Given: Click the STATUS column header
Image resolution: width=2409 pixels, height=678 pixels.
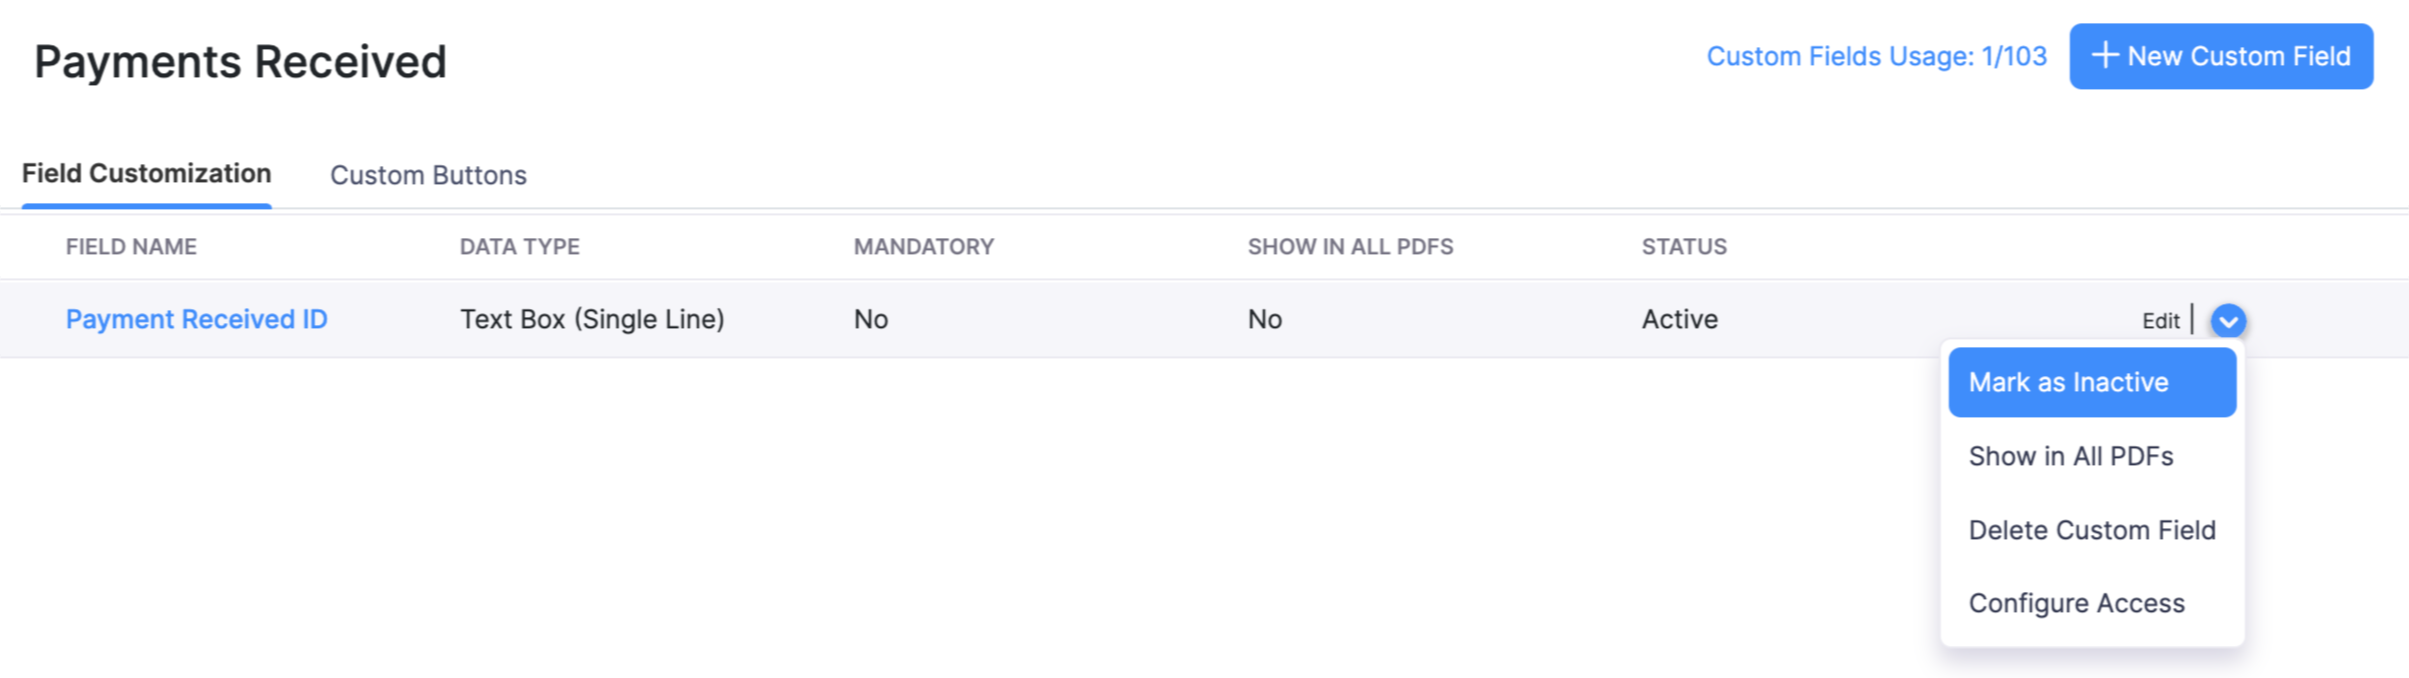Looking at the screenshot, I should coord(1684,247).
